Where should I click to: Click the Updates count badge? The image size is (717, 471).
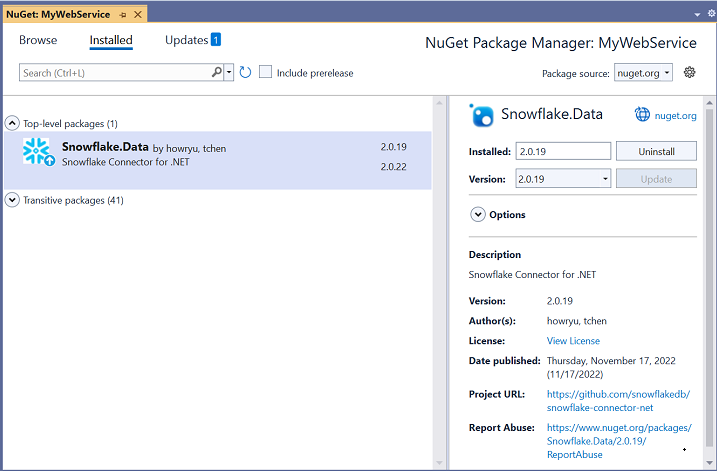point(216,40)
